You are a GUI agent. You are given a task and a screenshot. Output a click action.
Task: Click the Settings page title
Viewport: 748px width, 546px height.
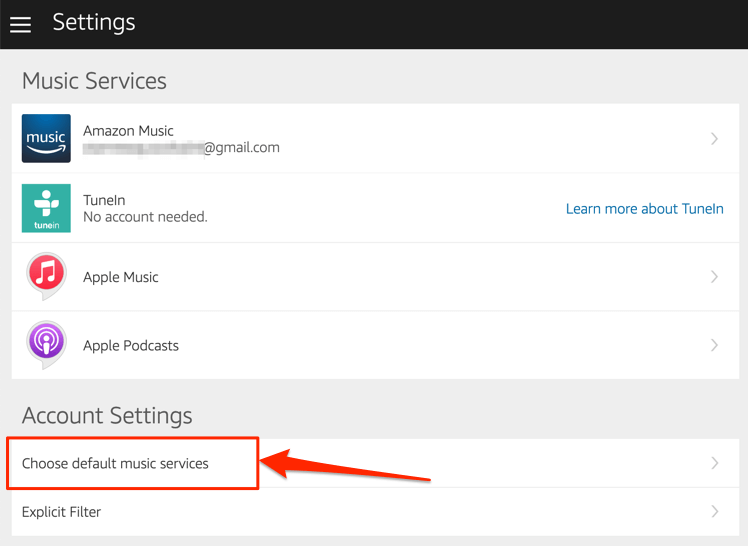coord(93,22)
